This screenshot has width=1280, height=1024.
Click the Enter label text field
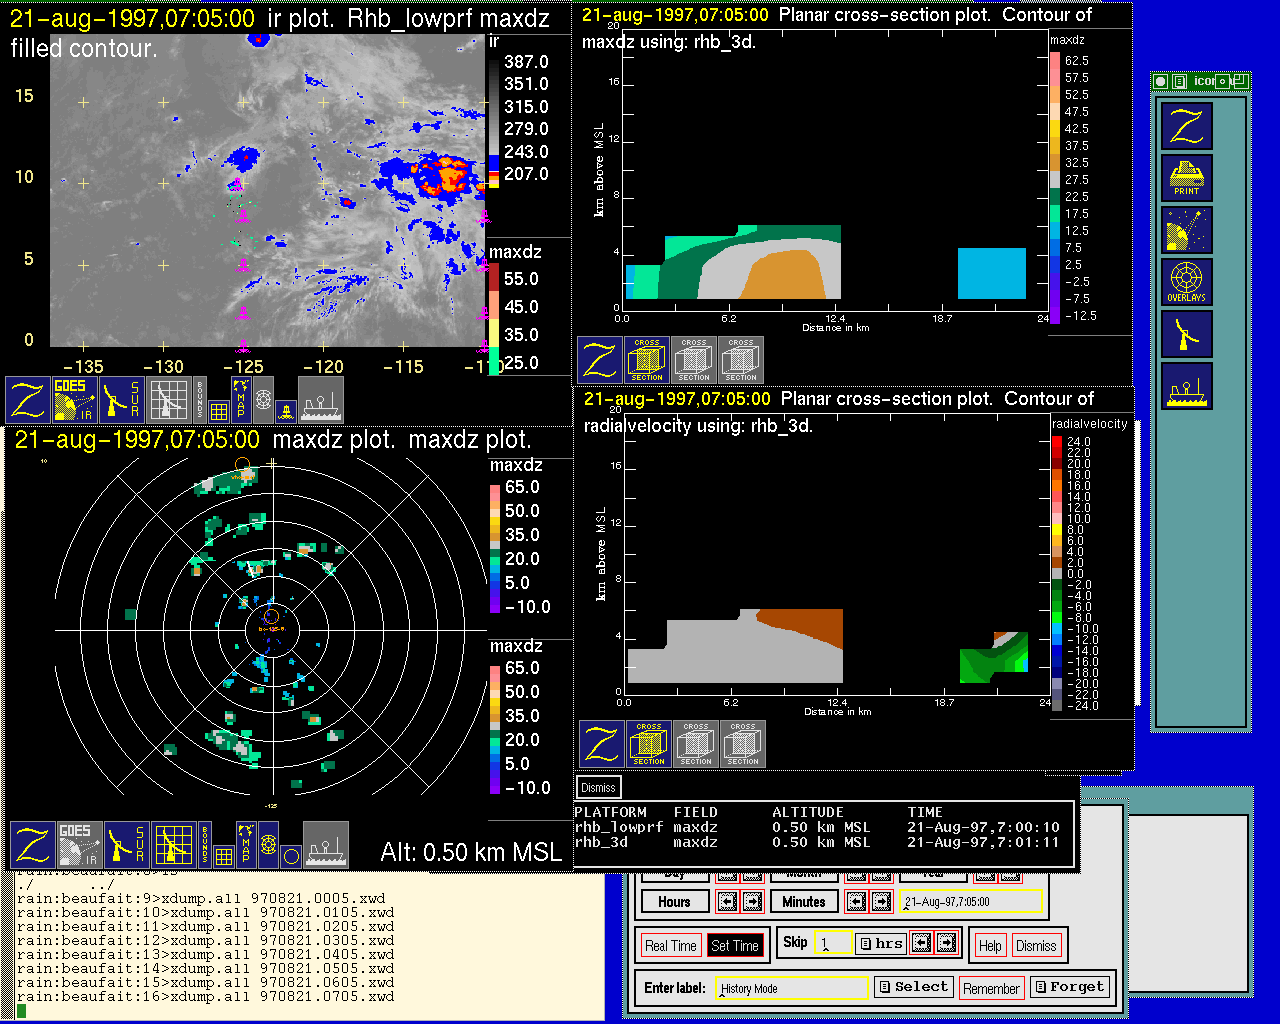[793, 988]
